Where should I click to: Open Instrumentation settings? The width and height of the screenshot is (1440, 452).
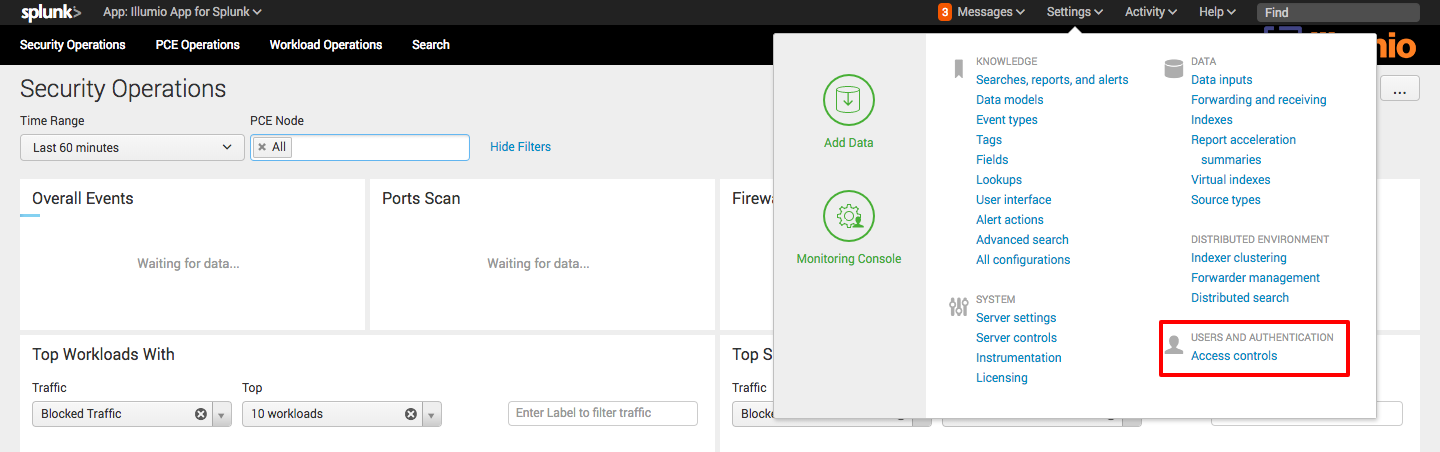[x=1019, y=358]
